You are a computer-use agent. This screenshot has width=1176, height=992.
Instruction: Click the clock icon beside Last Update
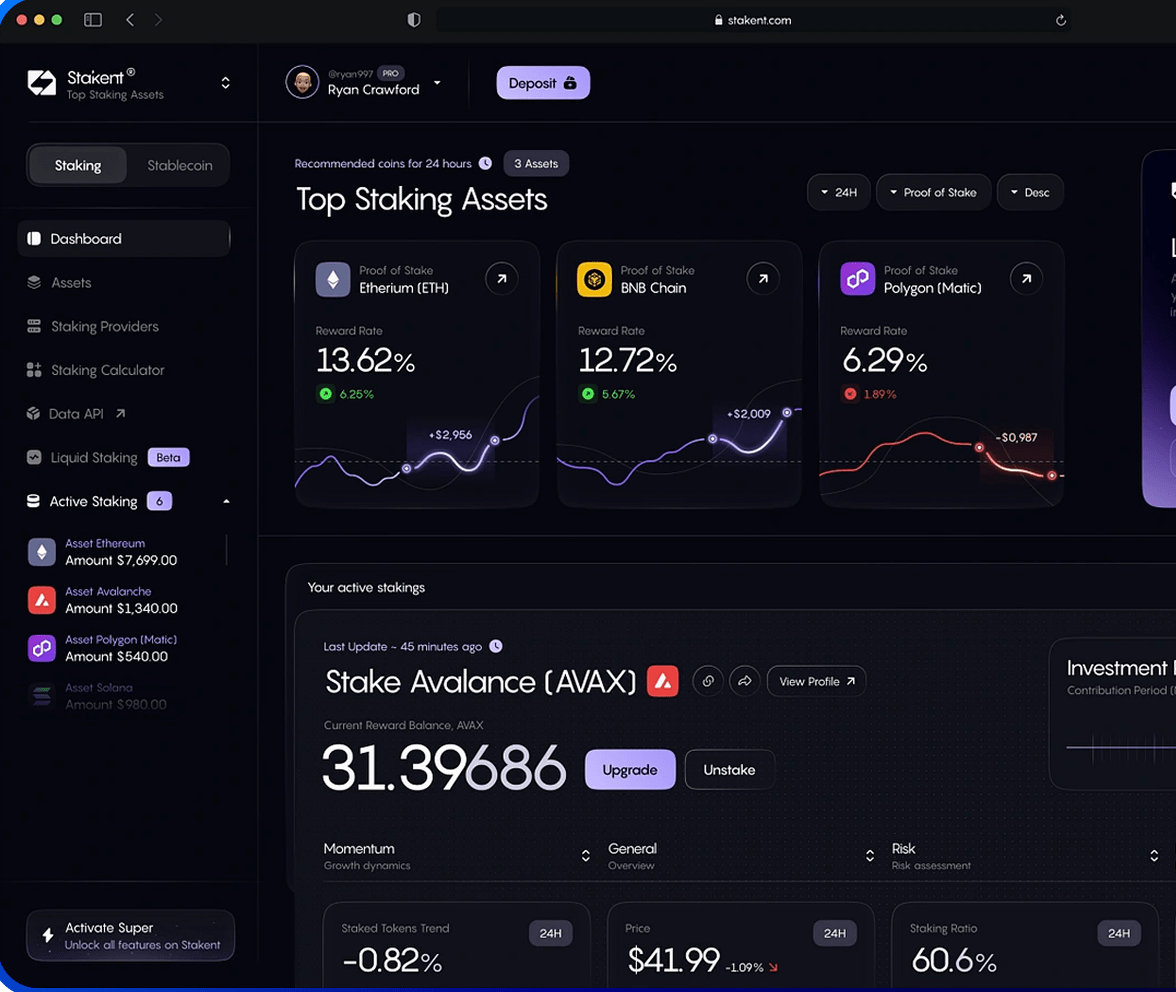pyautogui.click(x=496, y=646)
